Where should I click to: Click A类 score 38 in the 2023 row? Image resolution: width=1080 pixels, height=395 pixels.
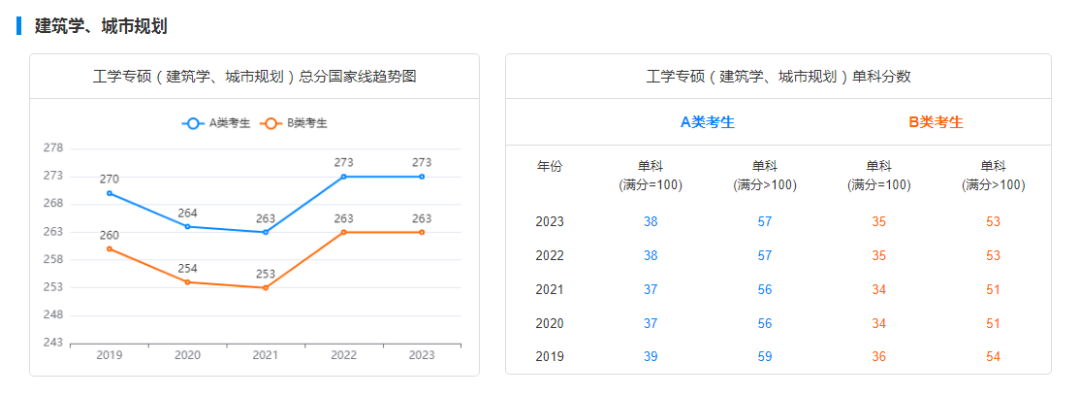[650, 222]
